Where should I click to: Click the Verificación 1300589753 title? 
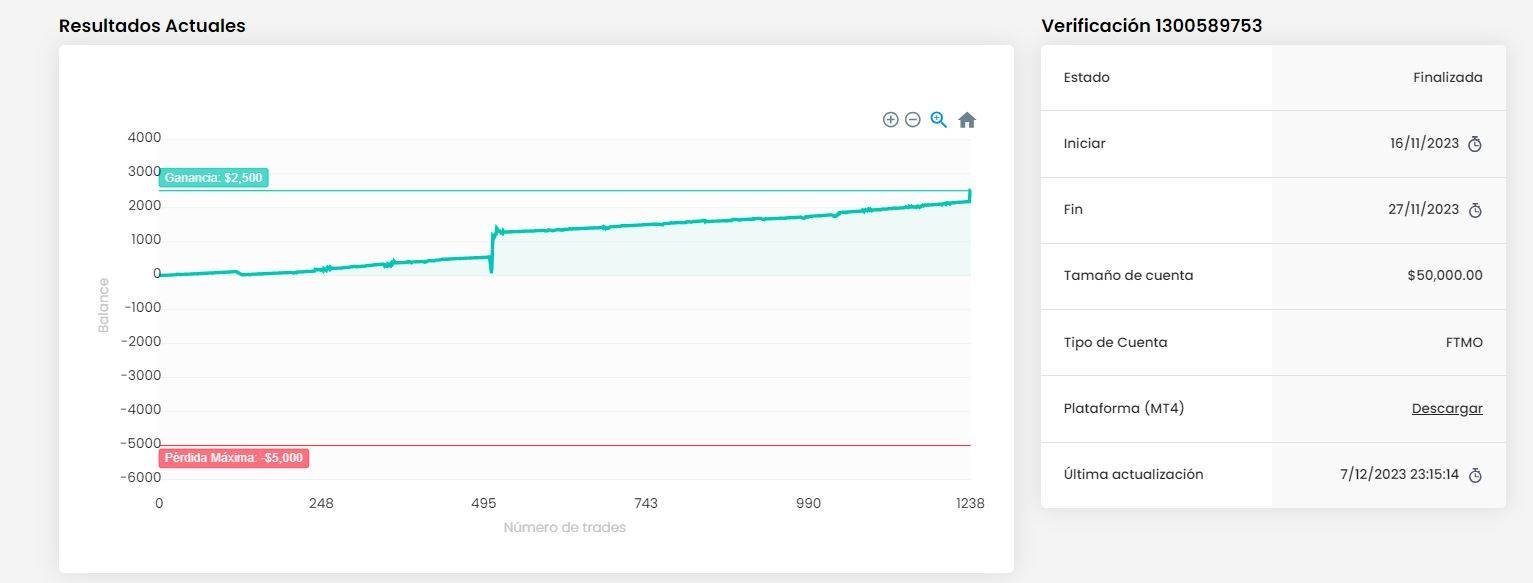click(1151, 26)
